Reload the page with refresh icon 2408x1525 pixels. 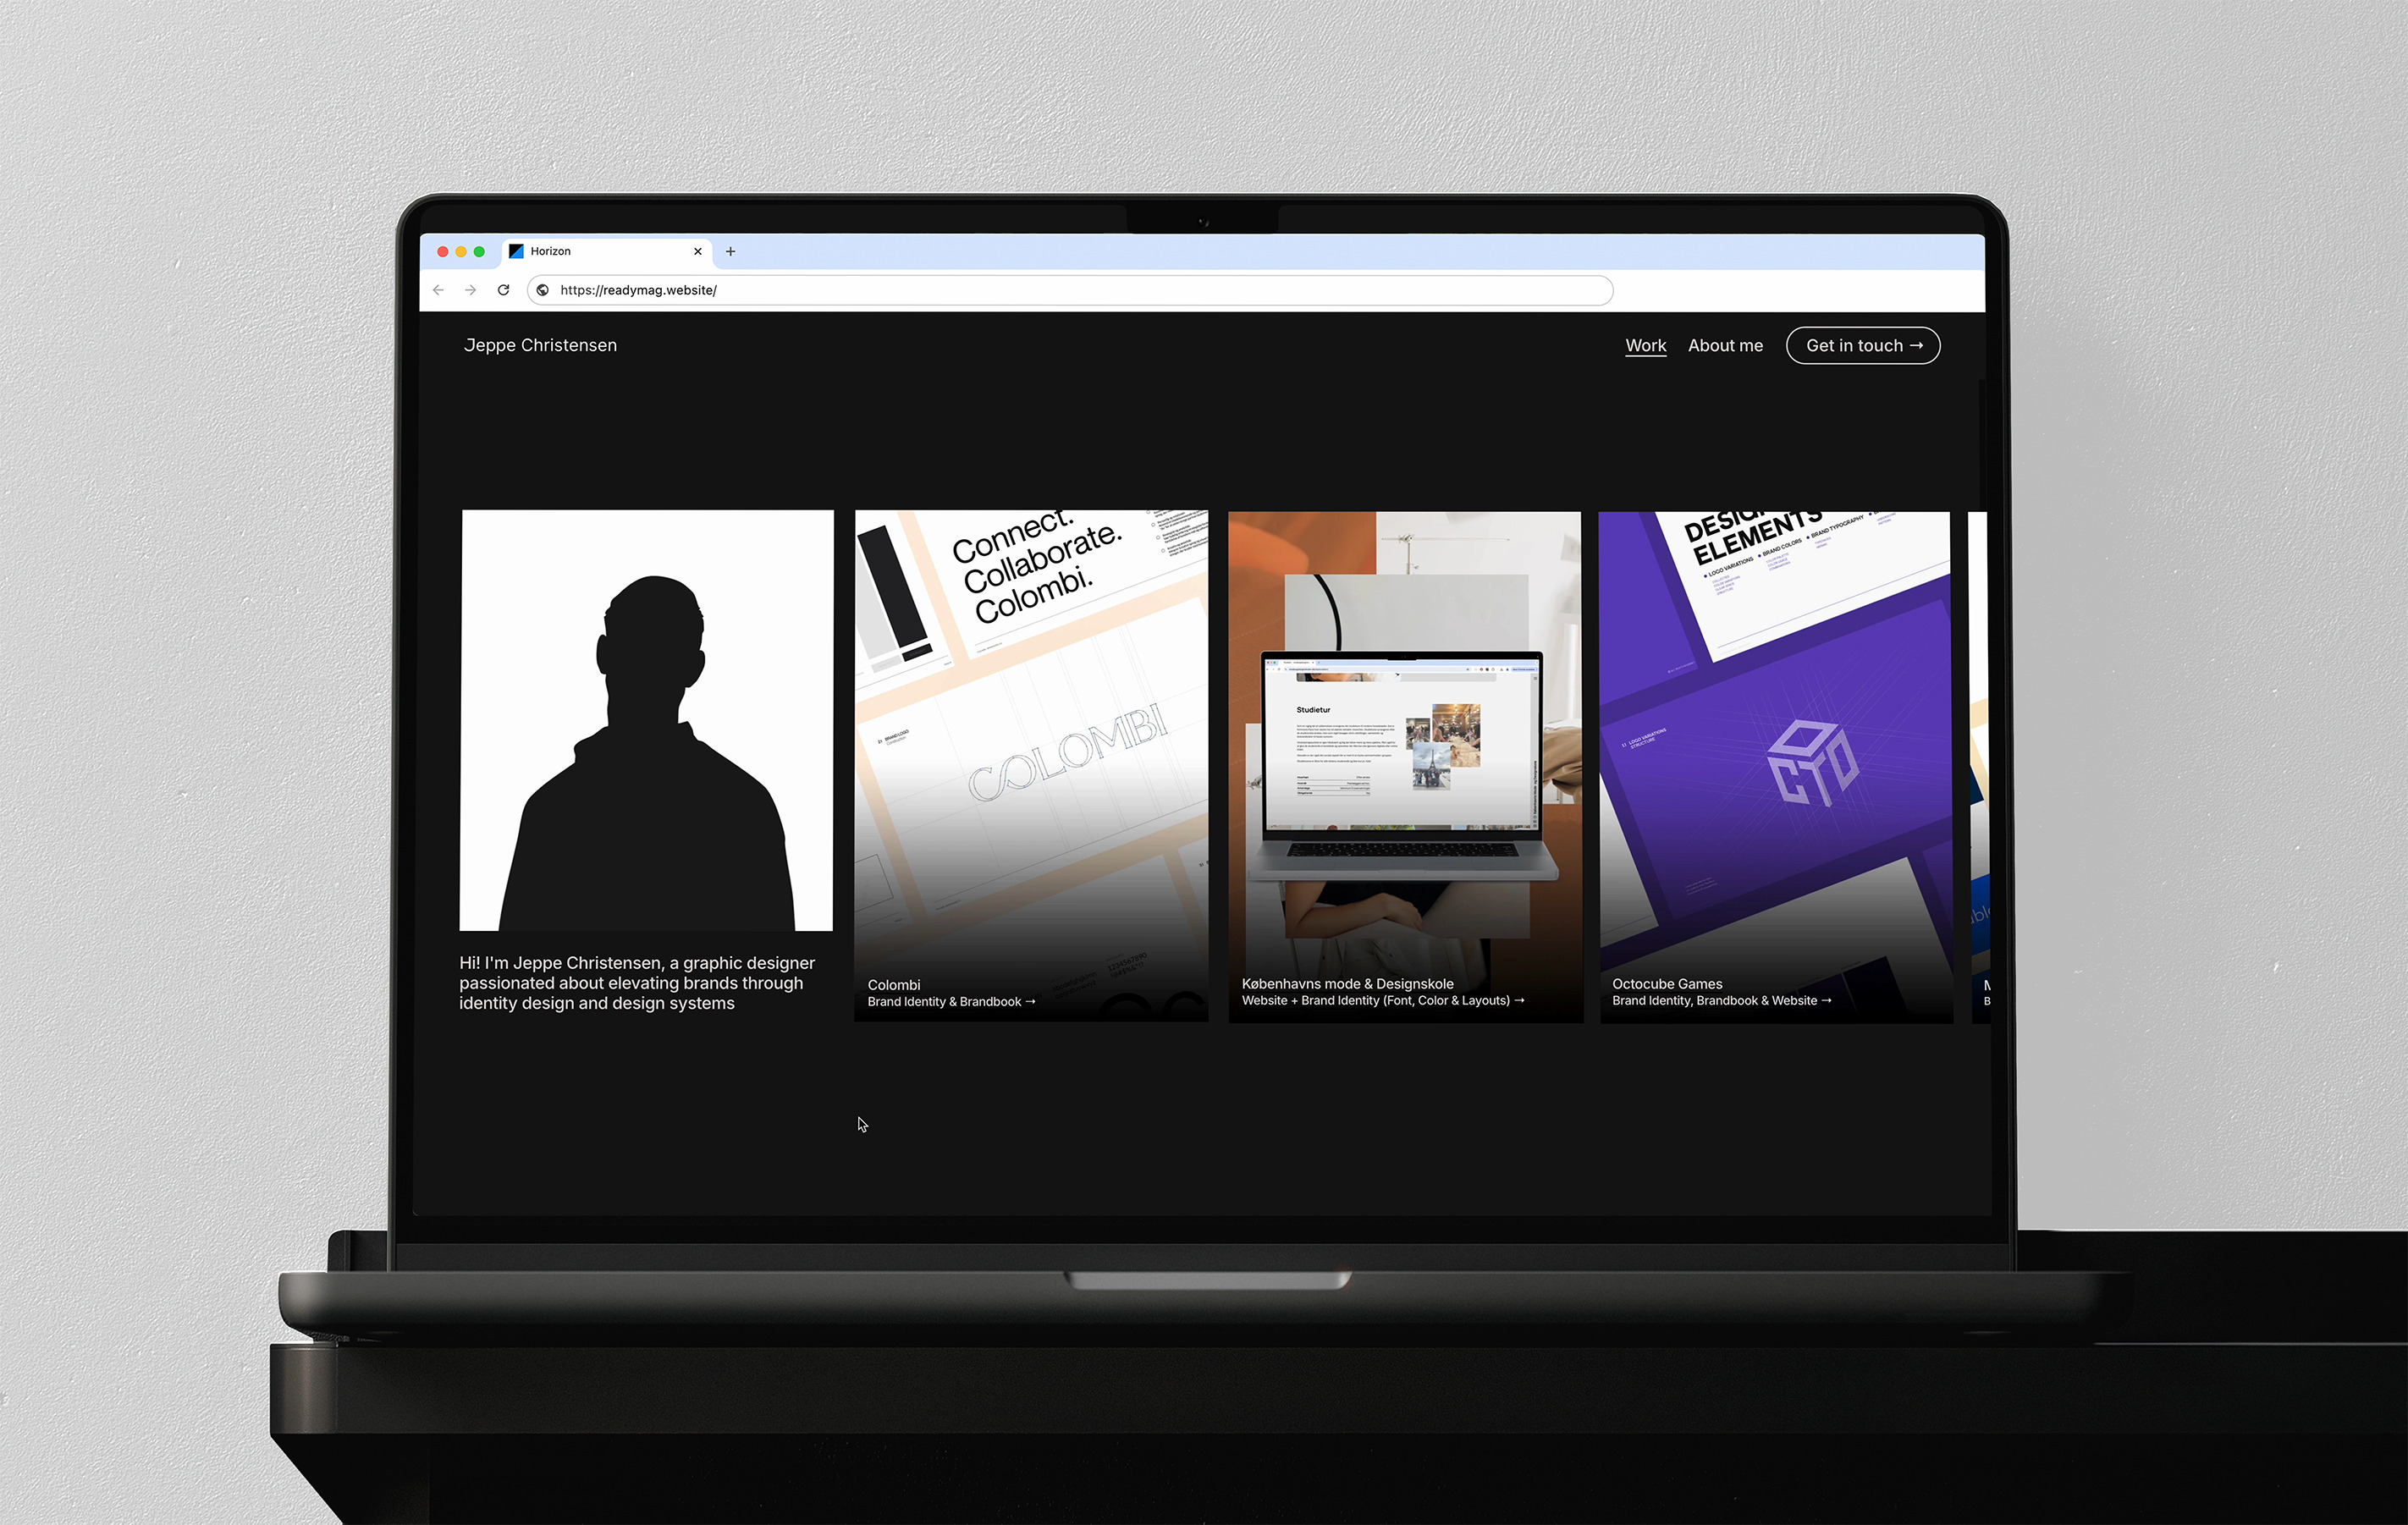coord(504,290)
